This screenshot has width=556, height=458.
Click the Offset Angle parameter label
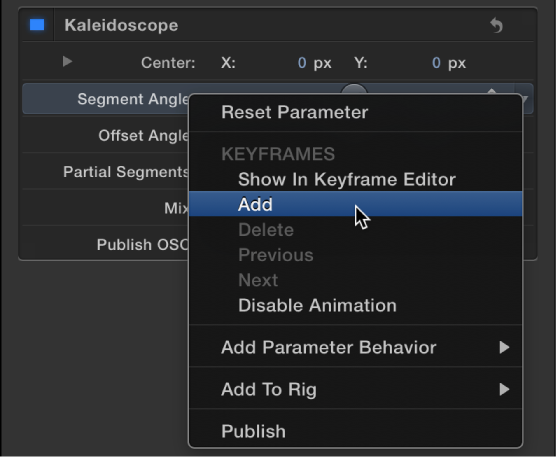143,136
